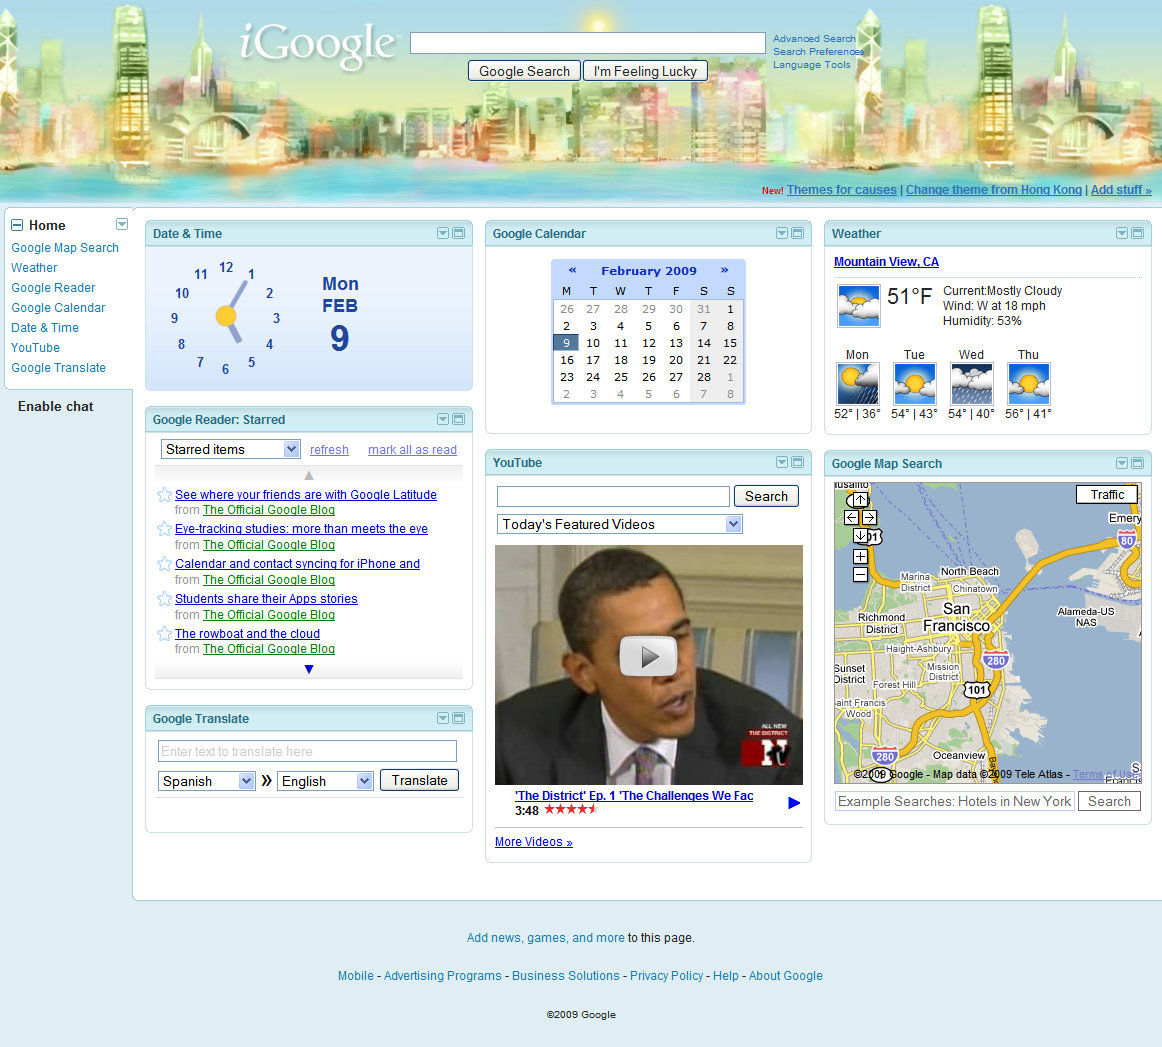
Task: Open the Weather gadget's maximize icon
Action: 1138,233
